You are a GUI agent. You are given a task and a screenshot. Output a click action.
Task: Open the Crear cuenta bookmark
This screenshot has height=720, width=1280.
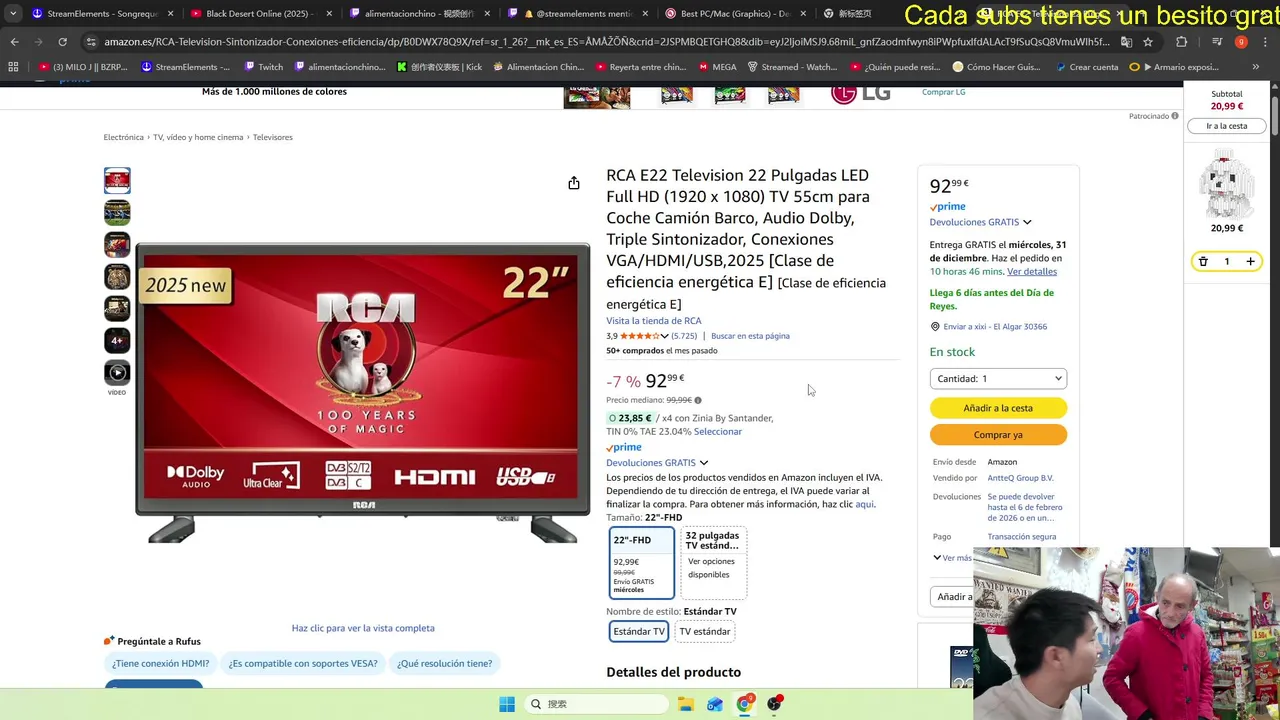click(x=1086, y=67)
